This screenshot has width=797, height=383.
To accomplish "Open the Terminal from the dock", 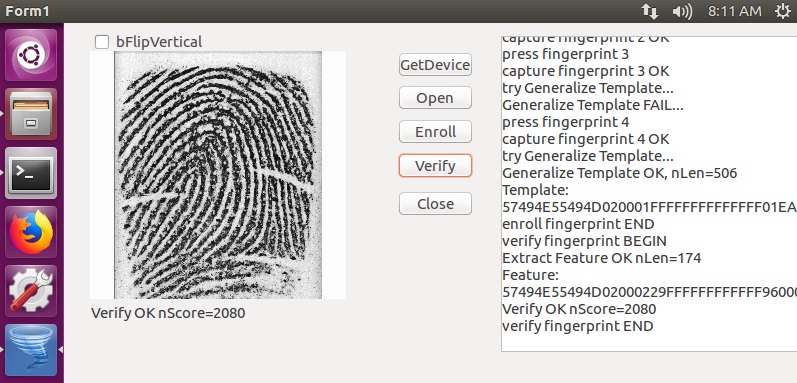I will [31, 173].
